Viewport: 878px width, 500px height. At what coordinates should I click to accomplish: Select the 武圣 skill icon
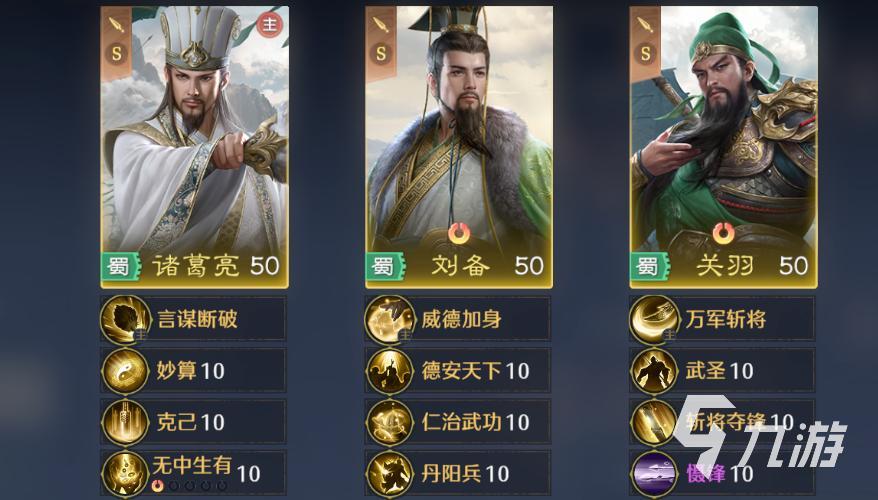653,371
